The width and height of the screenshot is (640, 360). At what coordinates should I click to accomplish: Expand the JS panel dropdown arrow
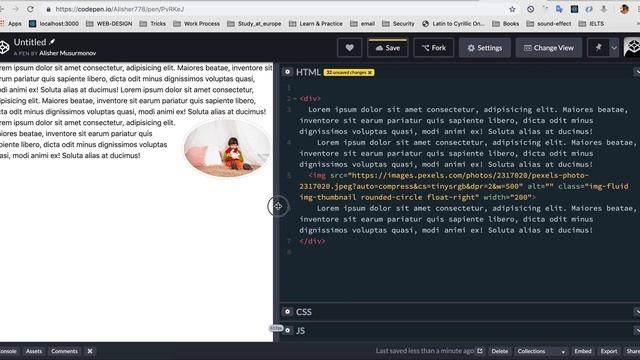[x=637, y=330]
